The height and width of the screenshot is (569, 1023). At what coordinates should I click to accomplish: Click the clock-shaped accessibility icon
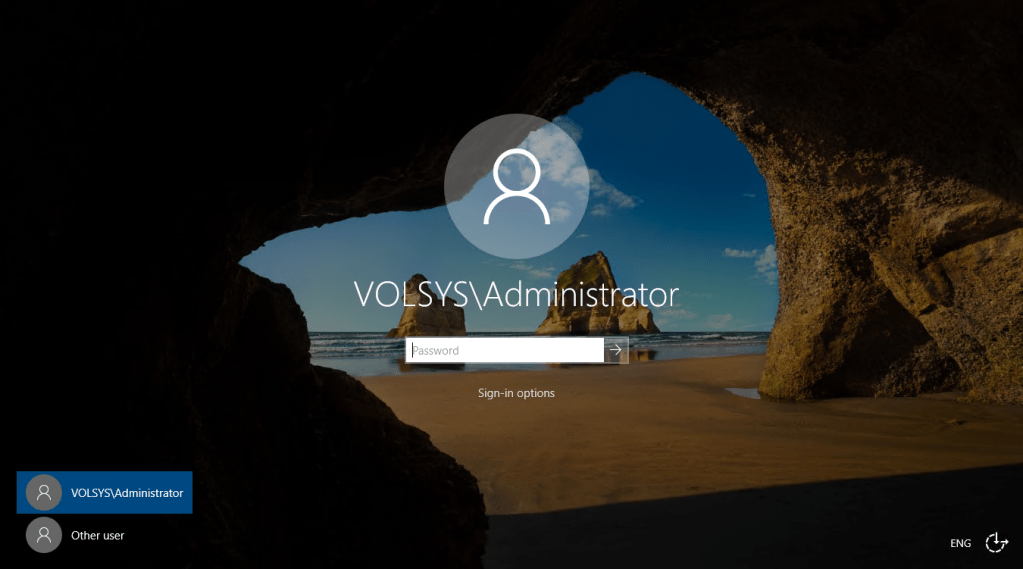tap(996, 542)
